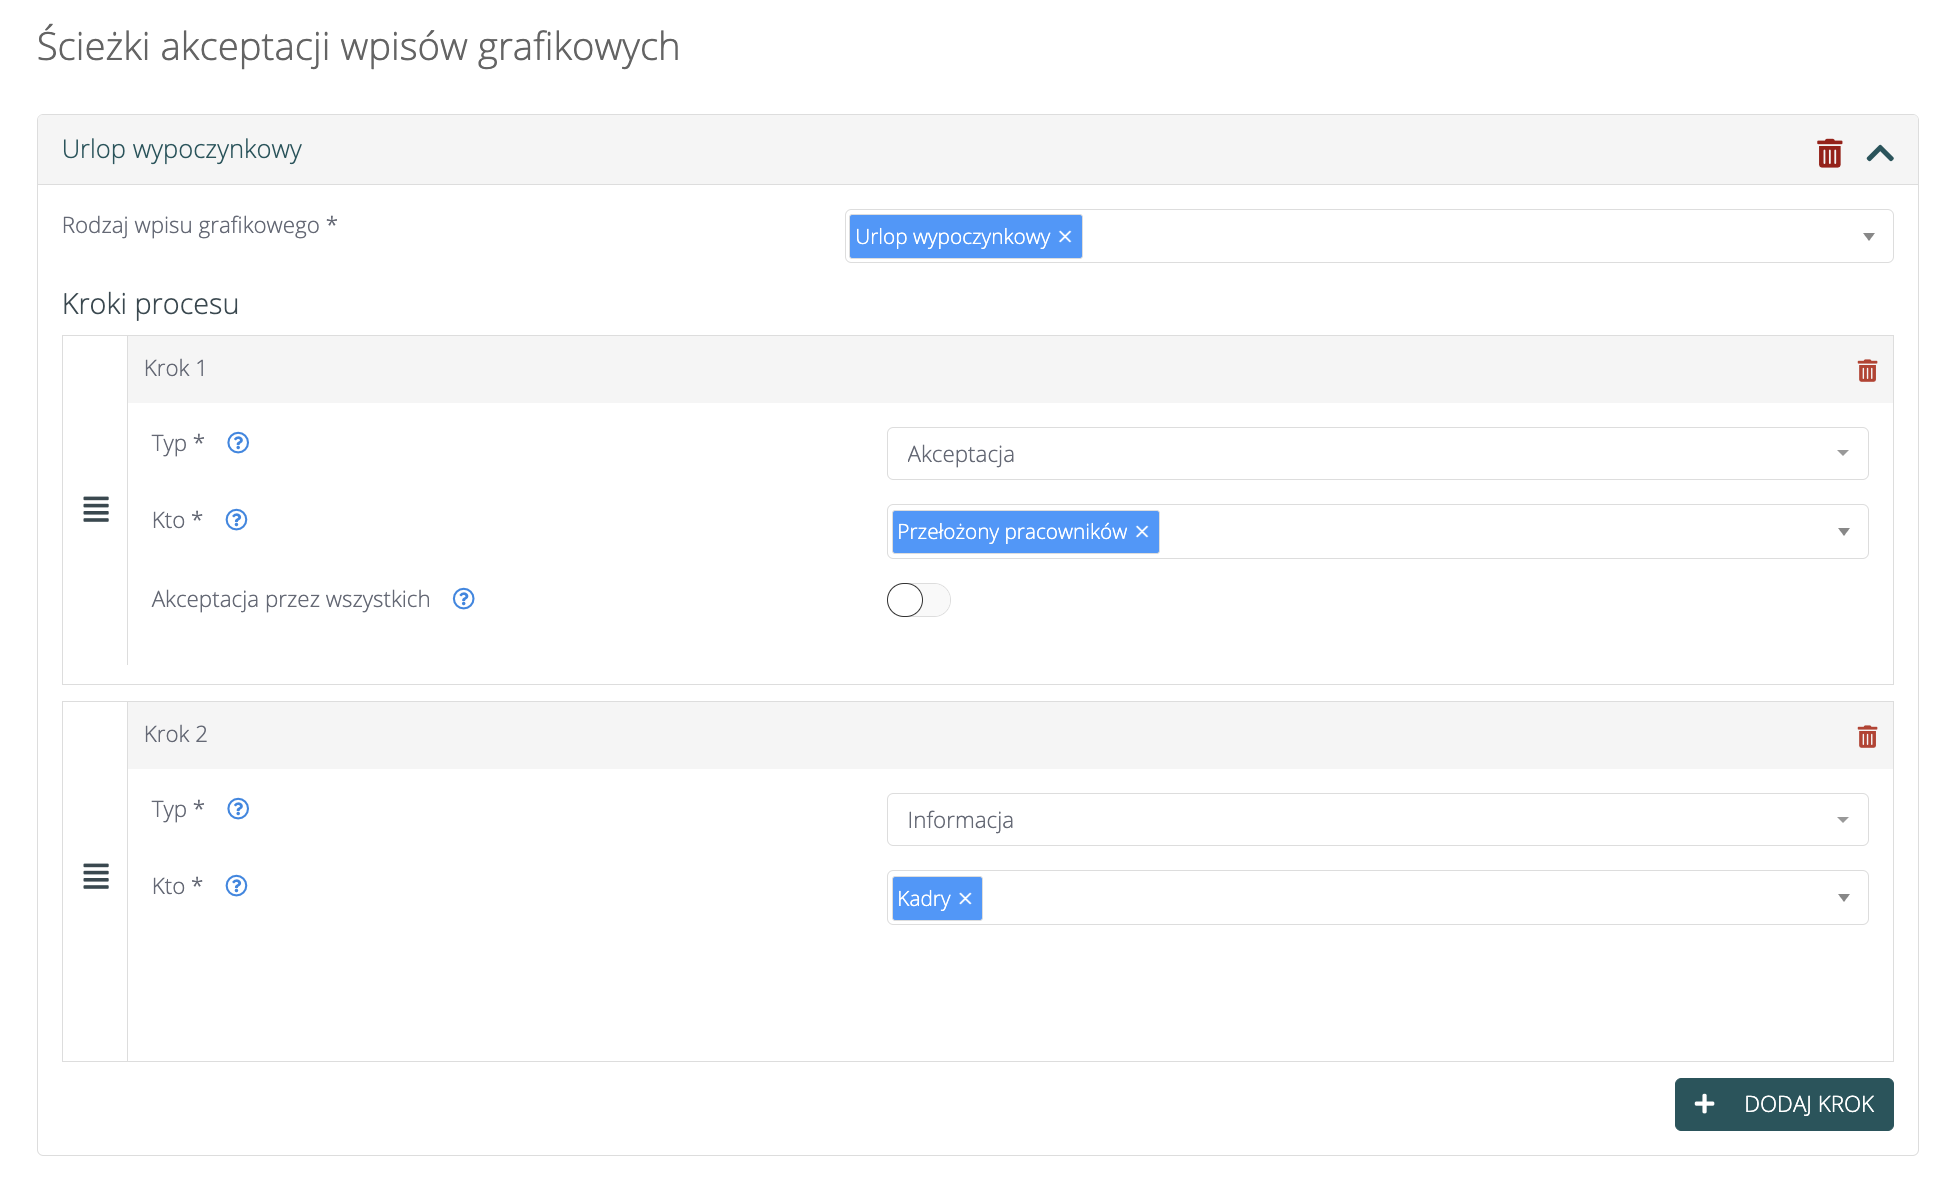
Task: Remove the Urlop wypoczynkowy tag
Action: click(x=1065, y=237)
